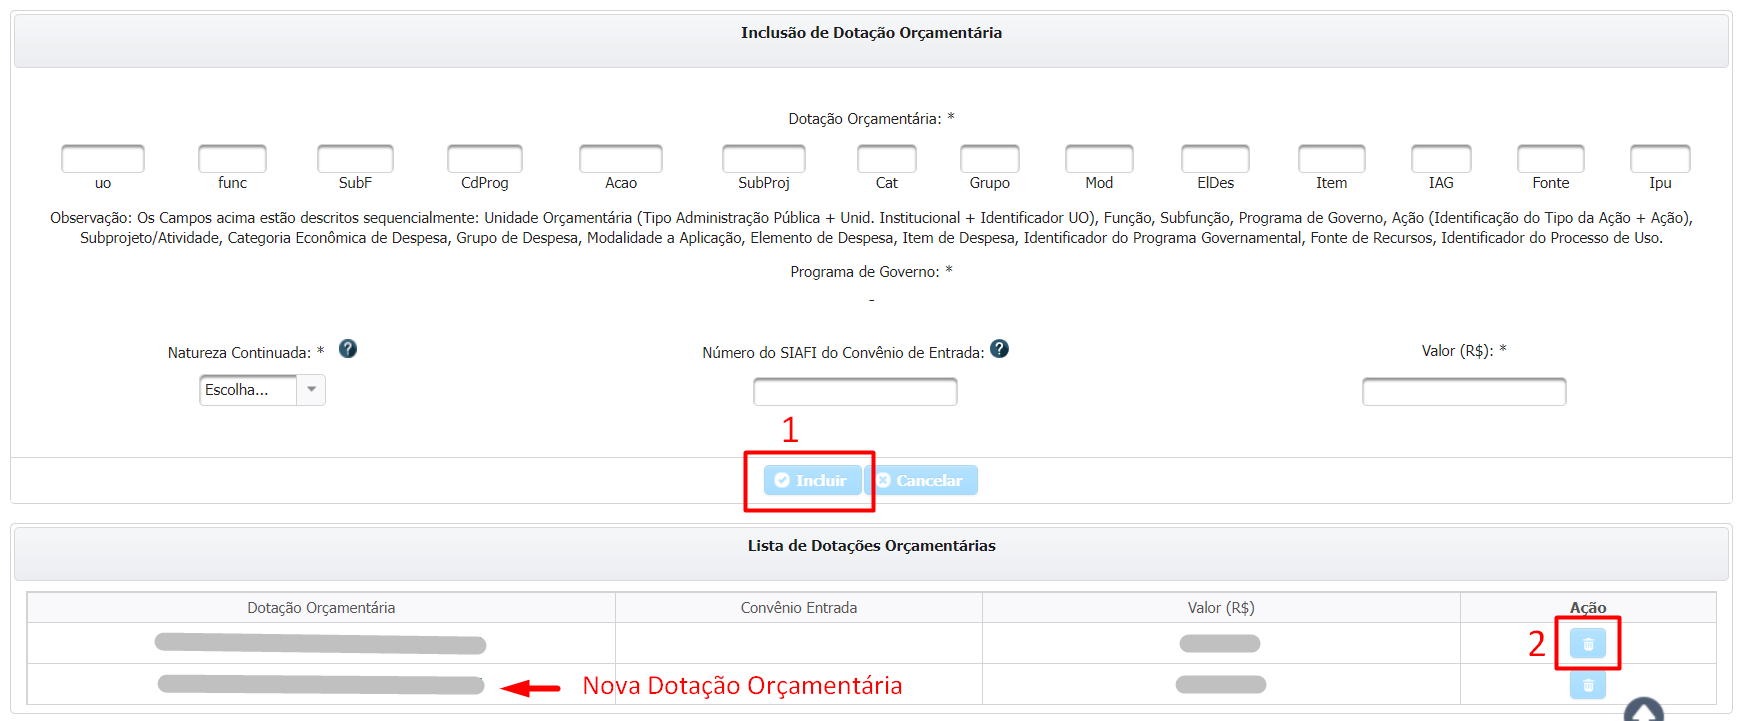This screenshot has height=721, width=1745.
Task: Click the help icon beside Número do SIAFI
Action: [999, 349]
